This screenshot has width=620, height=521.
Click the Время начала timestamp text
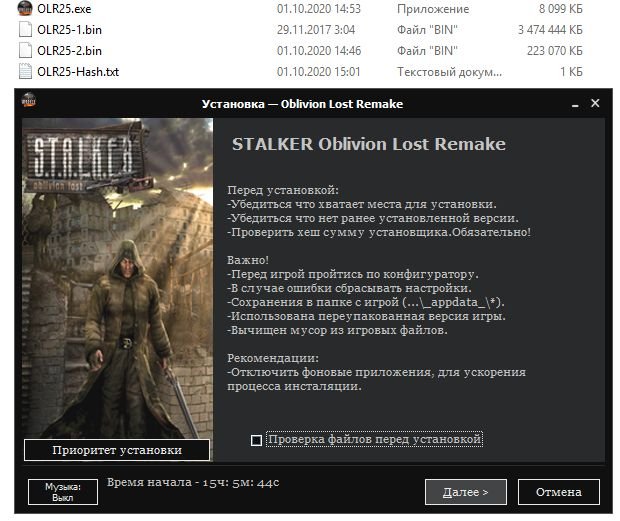[193, 482]
